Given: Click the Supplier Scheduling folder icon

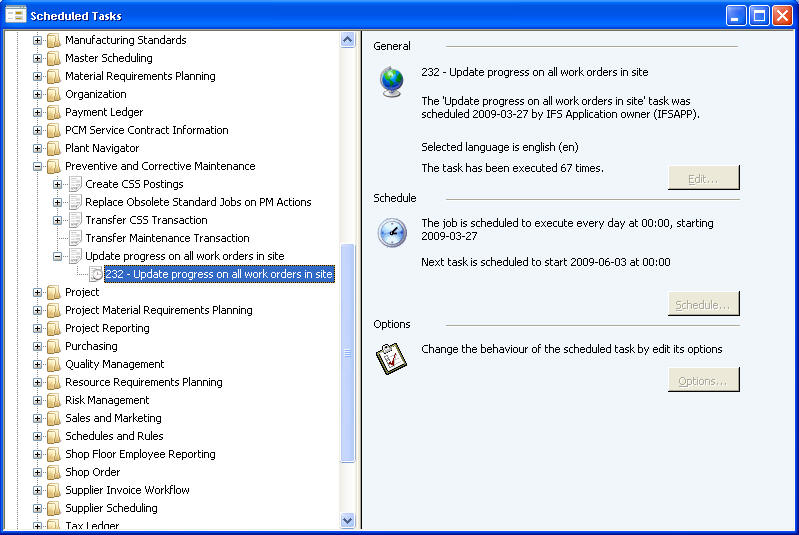Looking at the screenshot, I should pos(54,509).
